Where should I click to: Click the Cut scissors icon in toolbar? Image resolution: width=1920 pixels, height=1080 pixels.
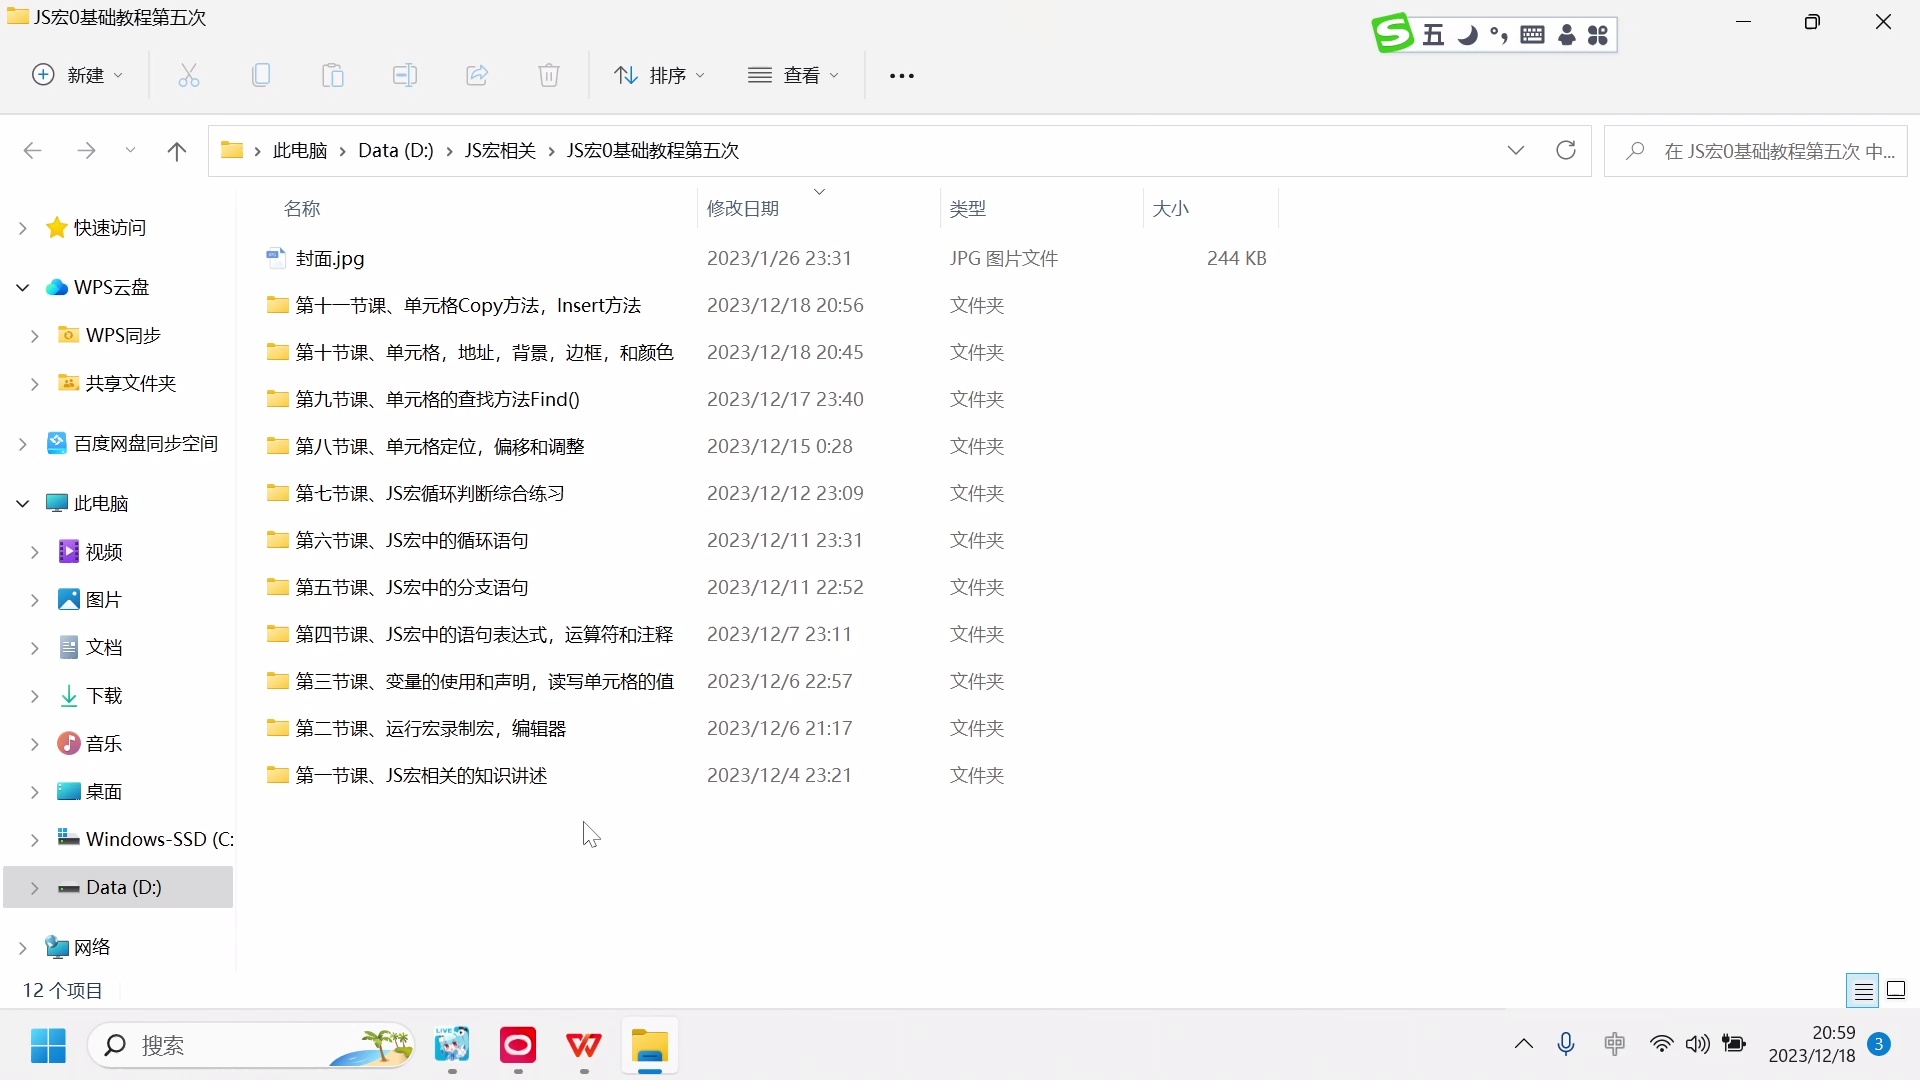(189, 75)
